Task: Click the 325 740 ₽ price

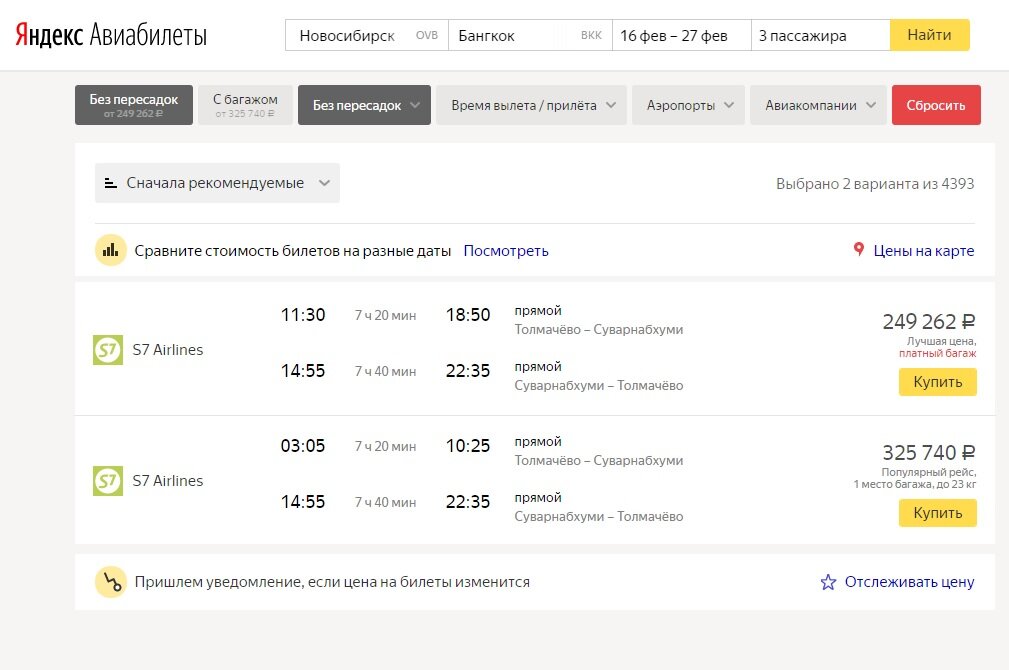Action: pyautogui.click(x=929, y=452)
